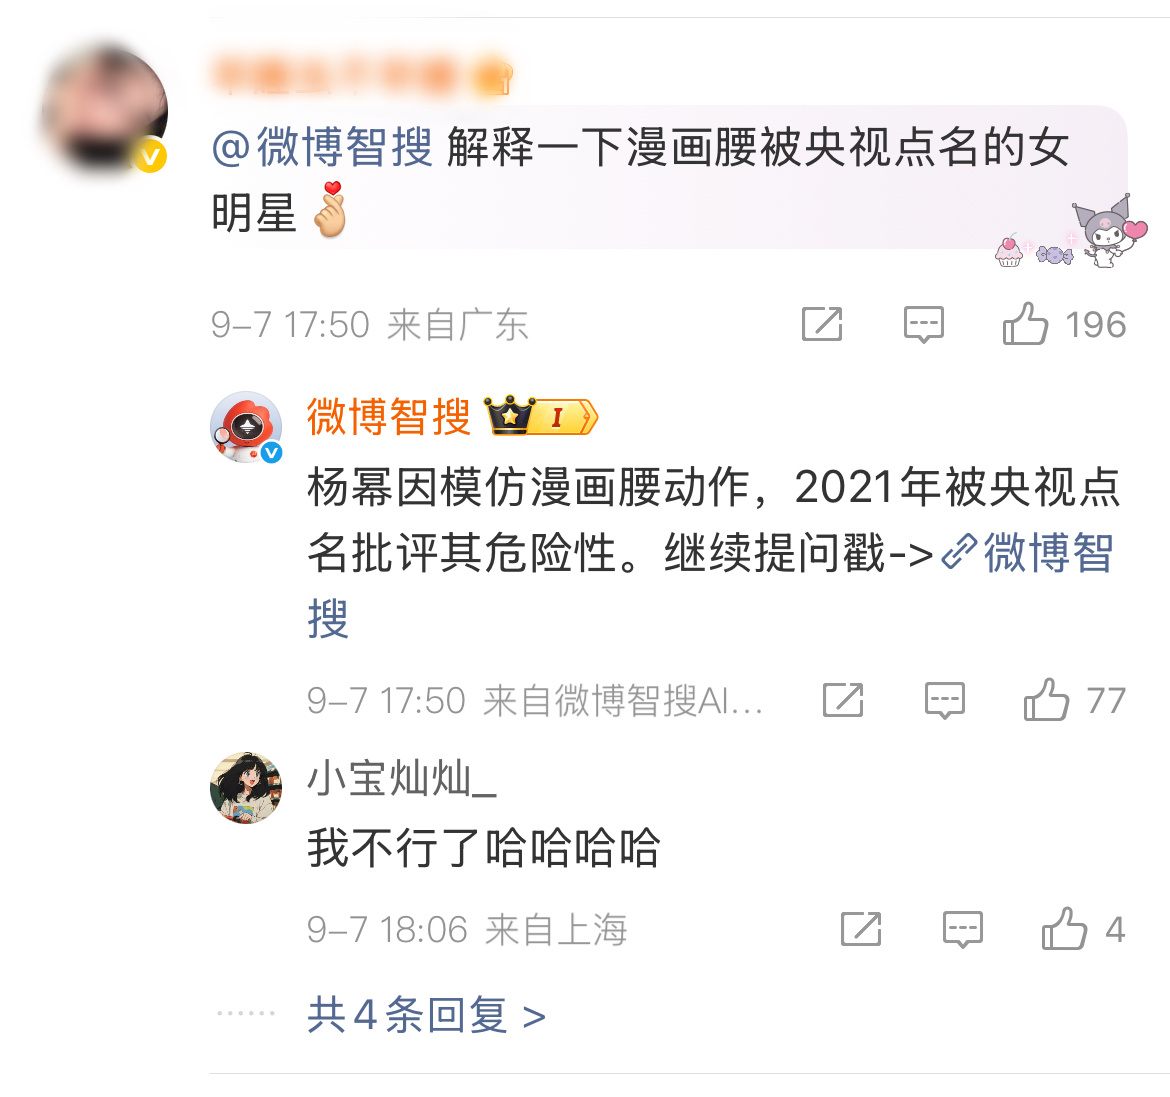
Task: Tap the blurred username of top commenter
Action: pyautogui.click(x=363, y=76)
